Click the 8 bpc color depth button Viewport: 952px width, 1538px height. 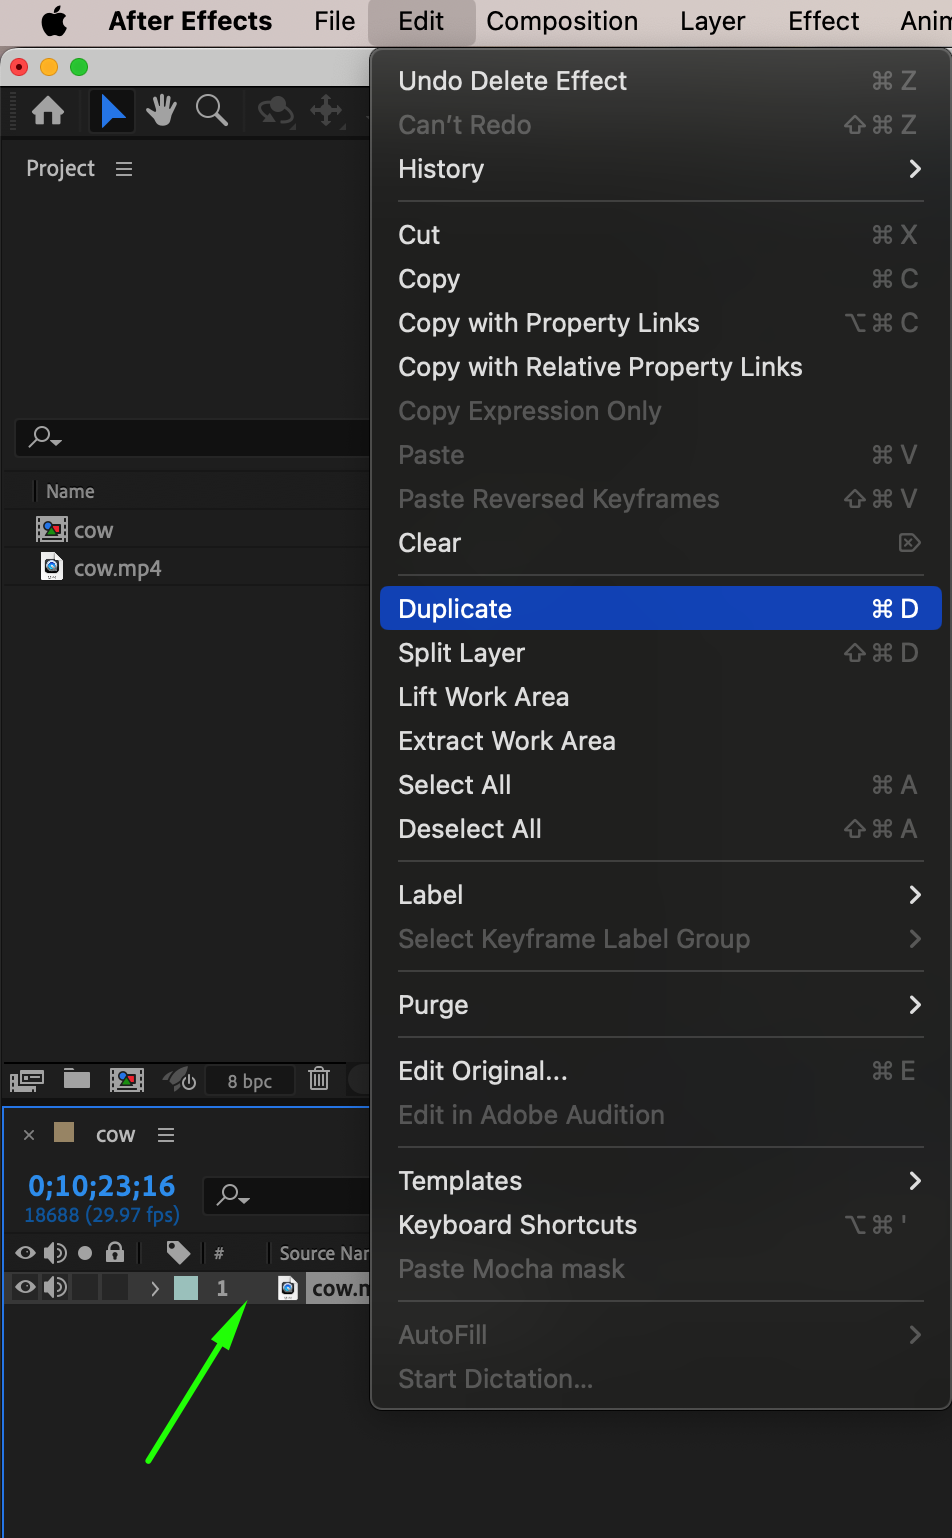pyautogui.click(x=249, y=1081)
